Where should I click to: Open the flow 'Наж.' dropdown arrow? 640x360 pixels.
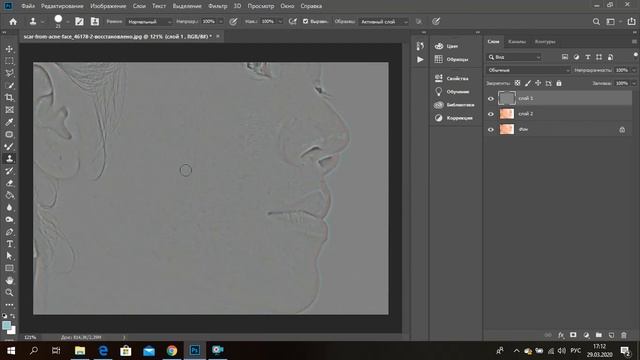280,22
